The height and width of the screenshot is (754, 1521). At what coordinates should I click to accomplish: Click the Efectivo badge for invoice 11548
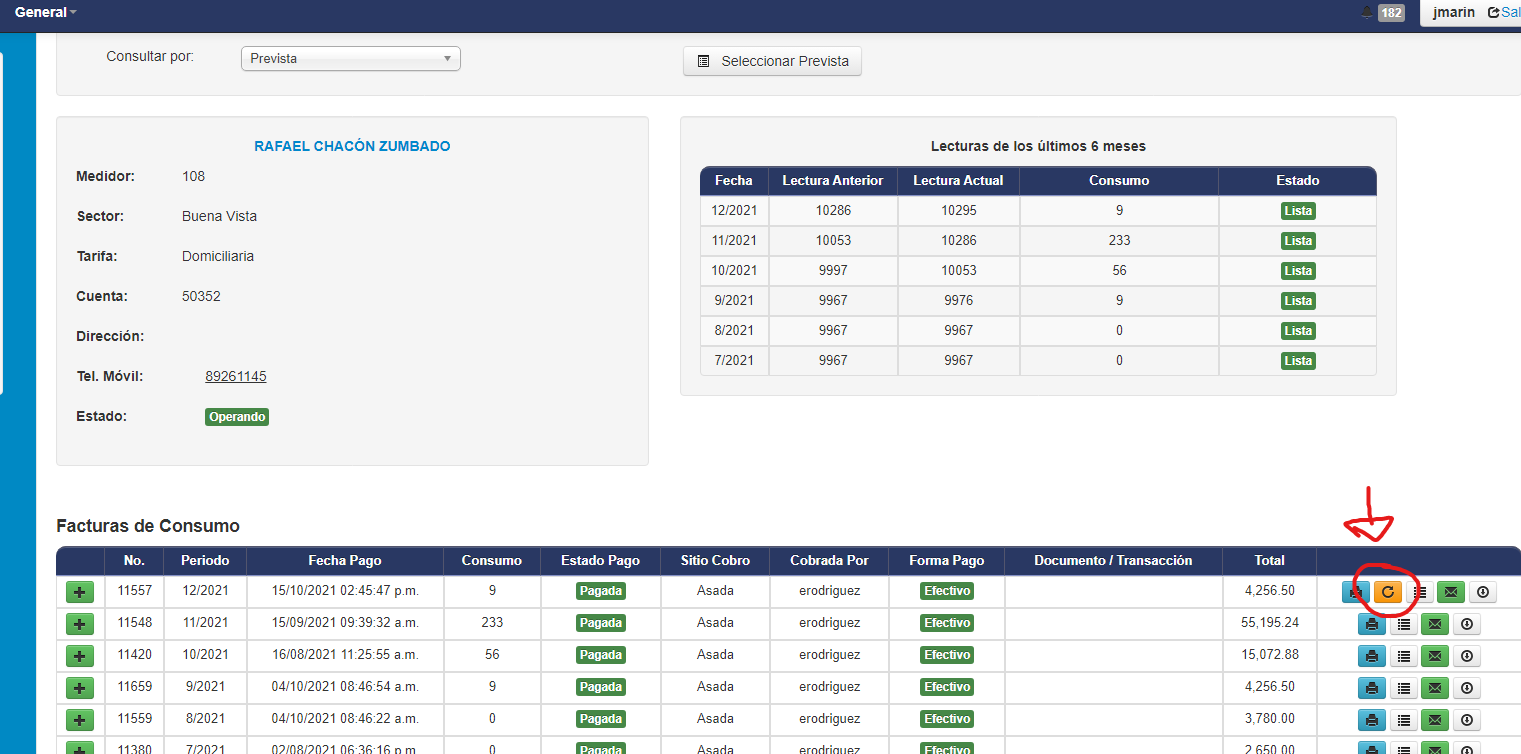tap(947, 623)
